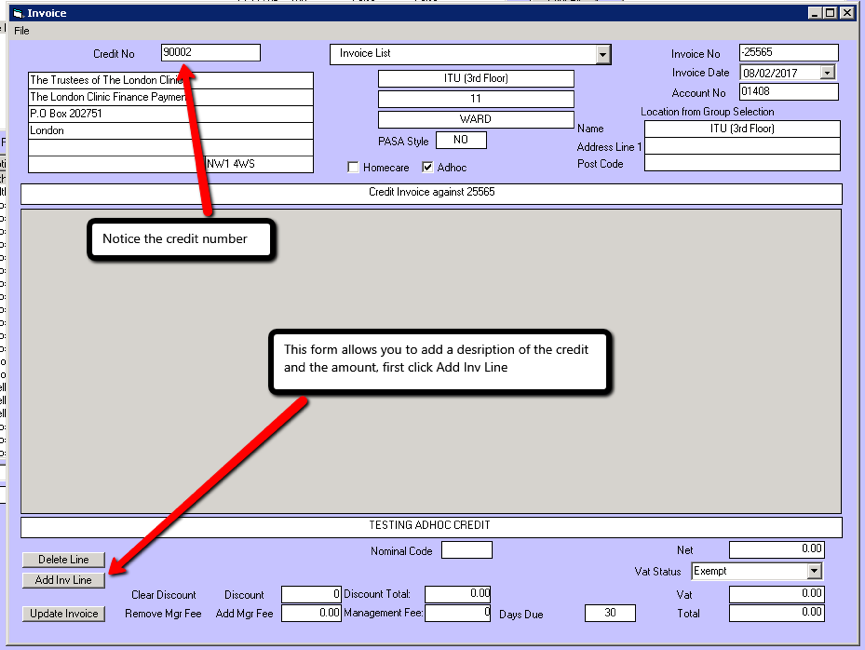
Task: Open the Invoice Date picker dropdown
Action: pyautogui.click(x=827, y=73)
